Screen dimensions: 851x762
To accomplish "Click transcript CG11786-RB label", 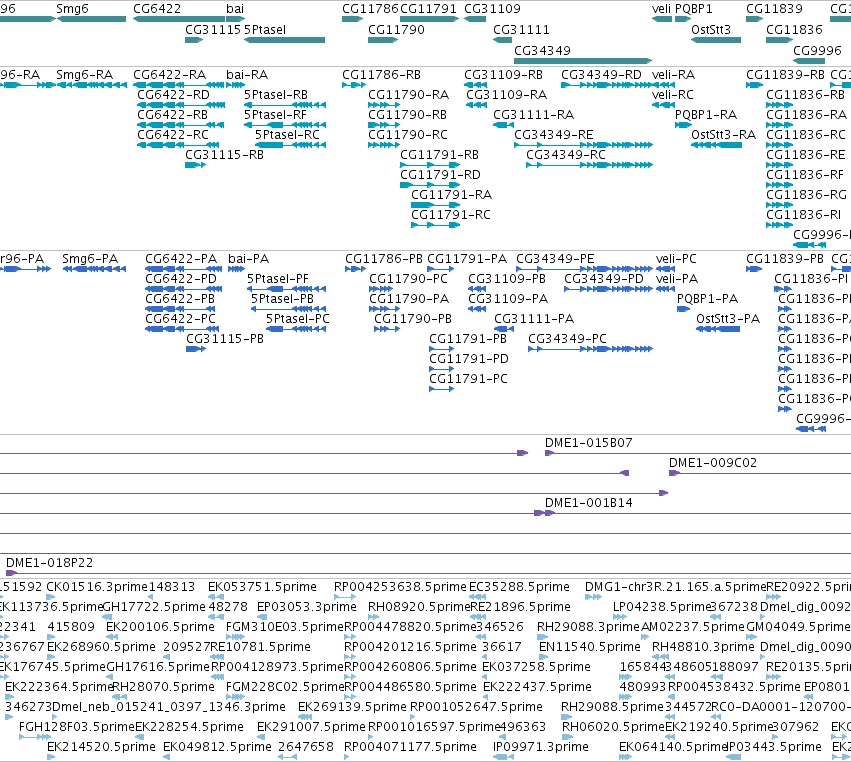I will pyautogui.click(x=382, y=75).
